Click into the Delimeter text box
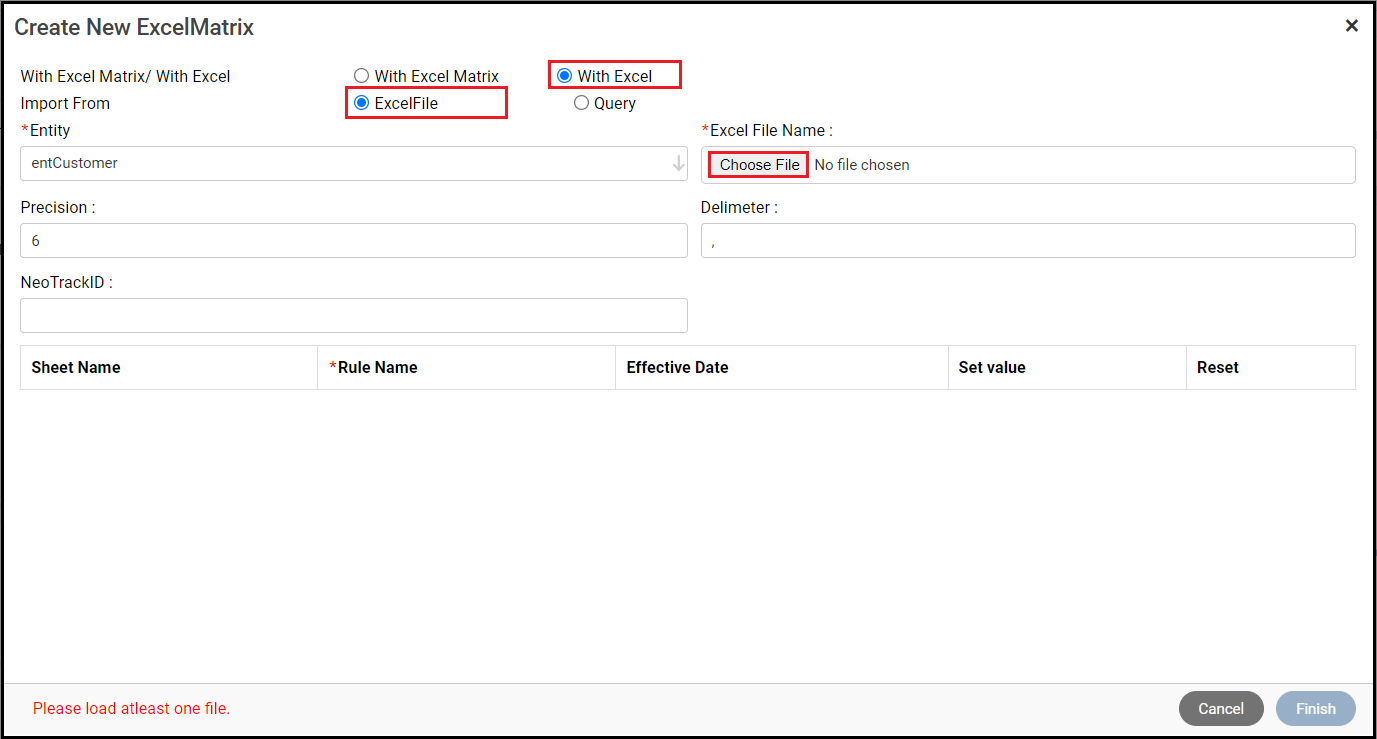 coord(1027,241)
